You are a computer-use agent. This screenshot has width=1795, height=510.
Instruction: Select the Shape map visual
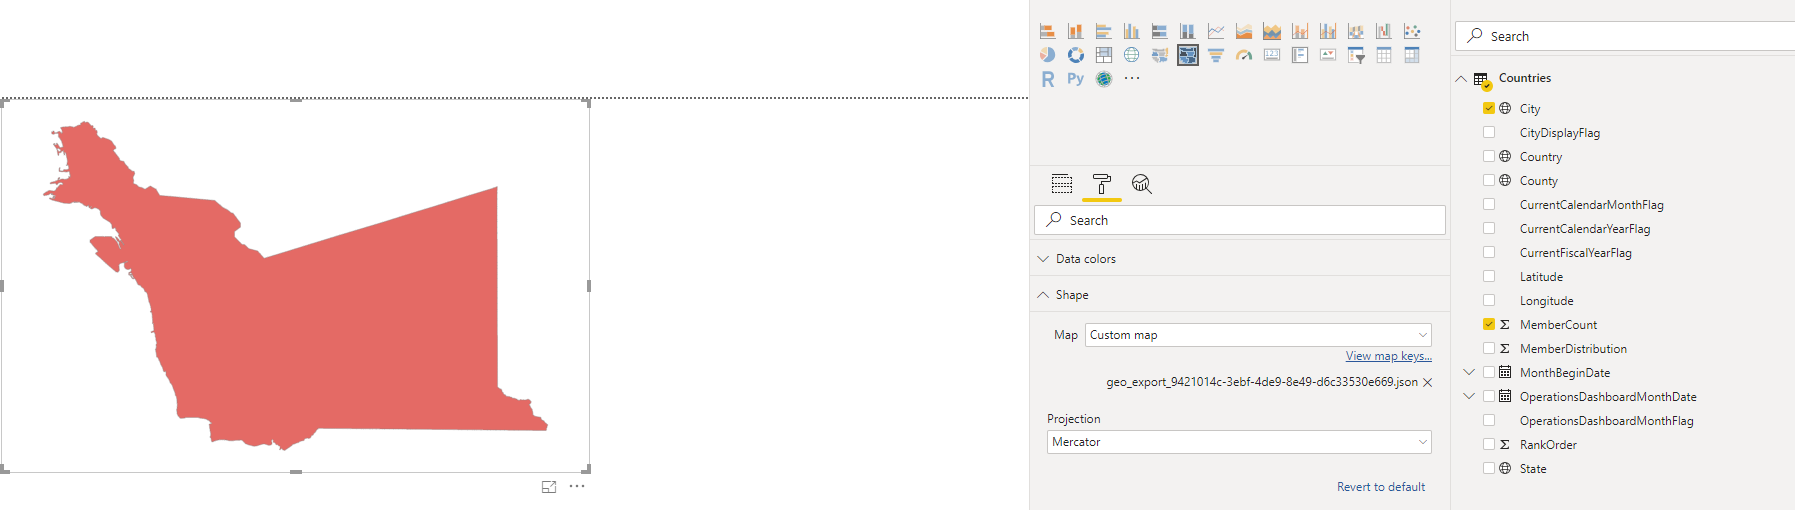(x=1187, y=55)
